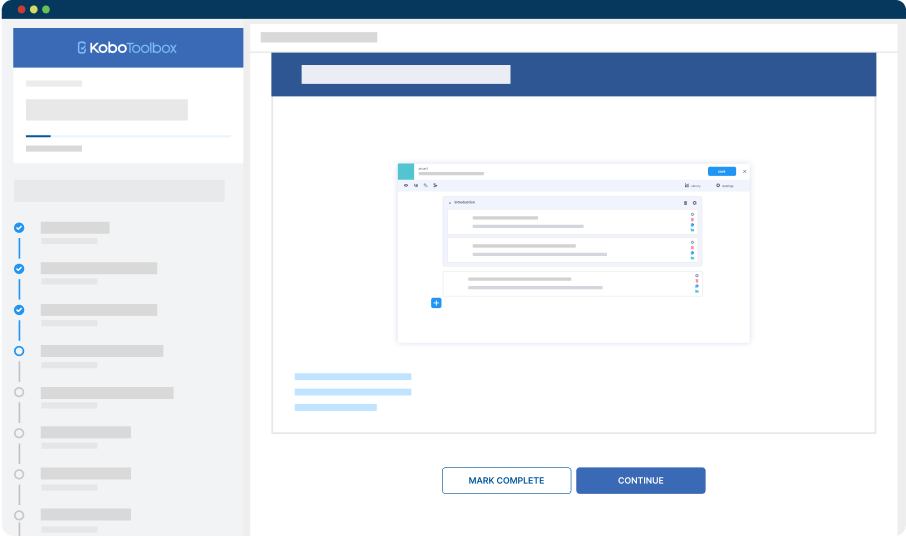This screenshot has height=538, width=906.
Task: Select the second completed step checkmark
Action: 19,269
